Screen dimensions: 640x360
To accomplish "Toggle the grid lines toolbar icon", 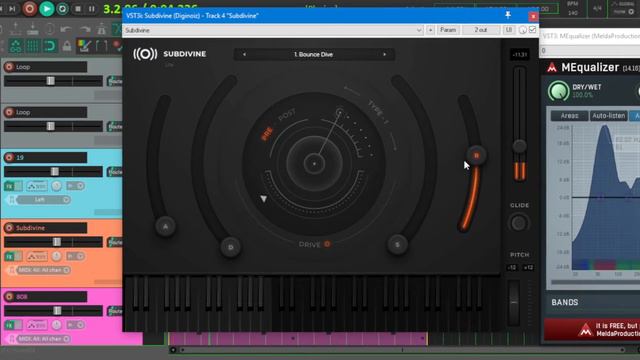I will click(x=33, y=46).
